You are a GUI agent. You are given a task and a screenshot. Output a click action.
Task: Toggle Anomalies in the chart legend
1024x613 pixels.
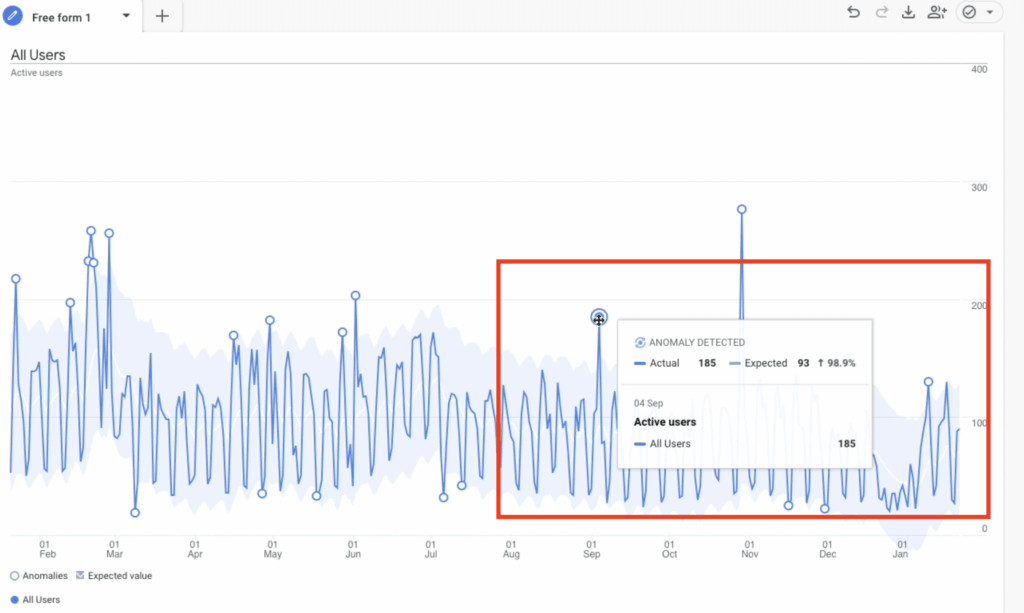[39, 575]
